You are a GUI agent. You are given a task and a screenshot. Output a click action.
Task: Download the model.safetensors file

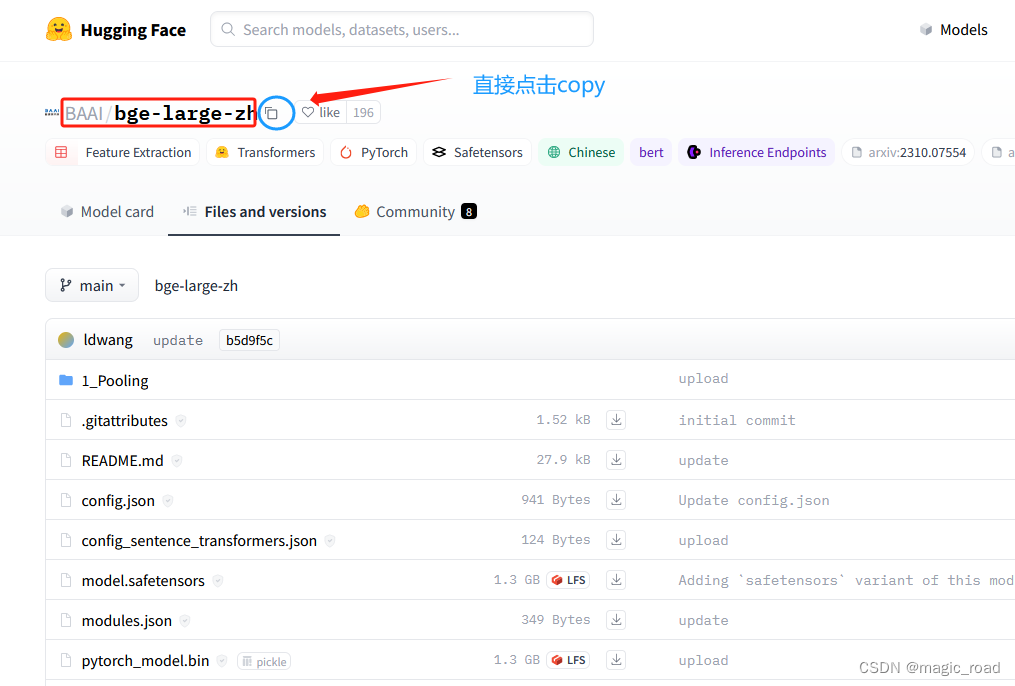point(615,580)
